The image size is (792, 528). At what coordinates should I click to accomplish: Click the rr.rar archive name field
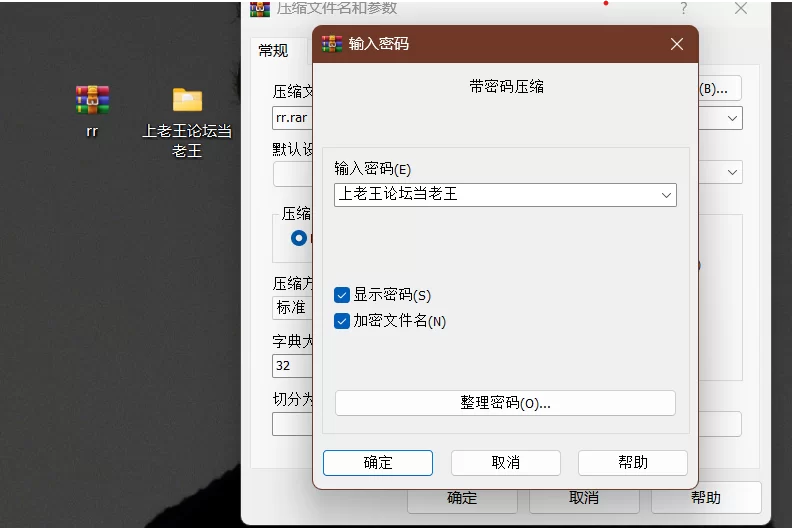tap(292, 118)
